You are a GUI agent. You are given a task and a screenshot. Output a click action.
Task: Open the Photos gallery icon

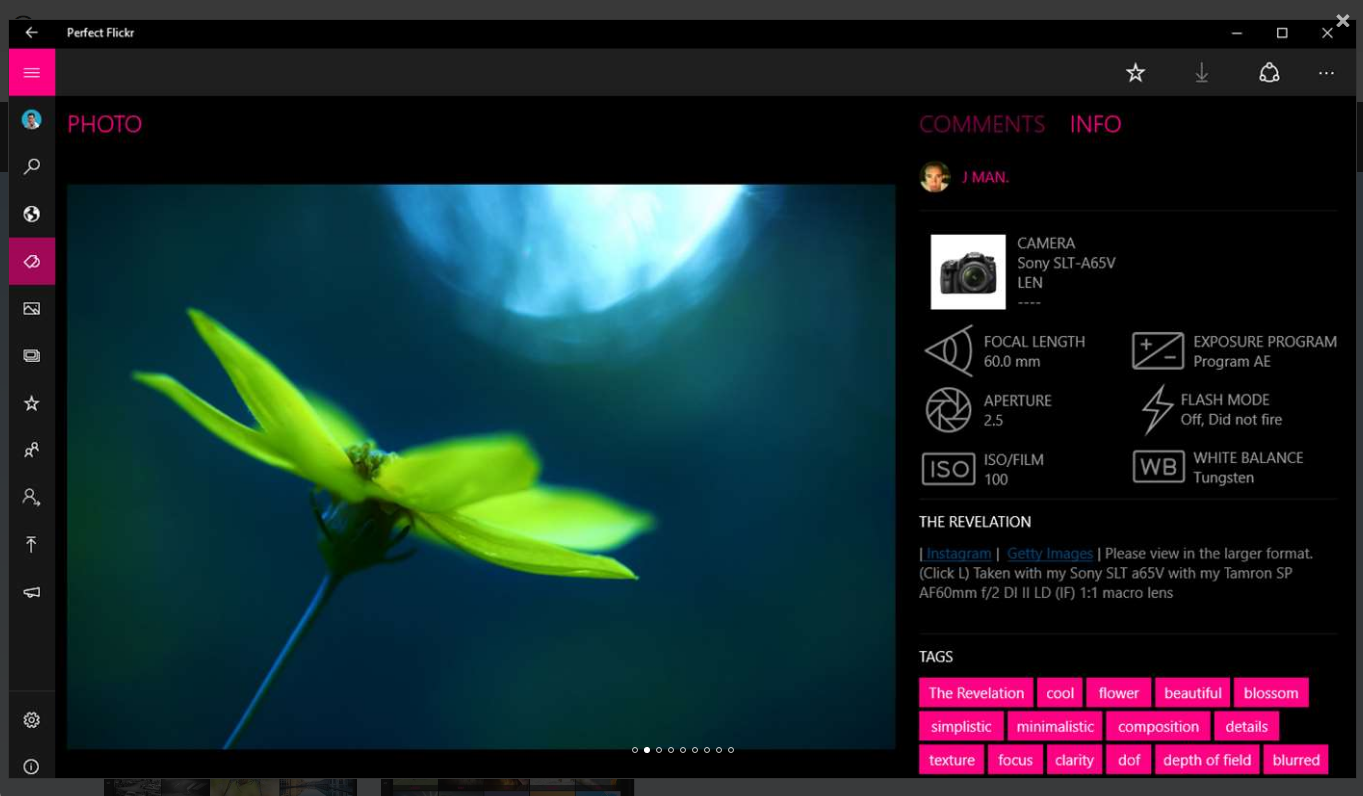31,308
